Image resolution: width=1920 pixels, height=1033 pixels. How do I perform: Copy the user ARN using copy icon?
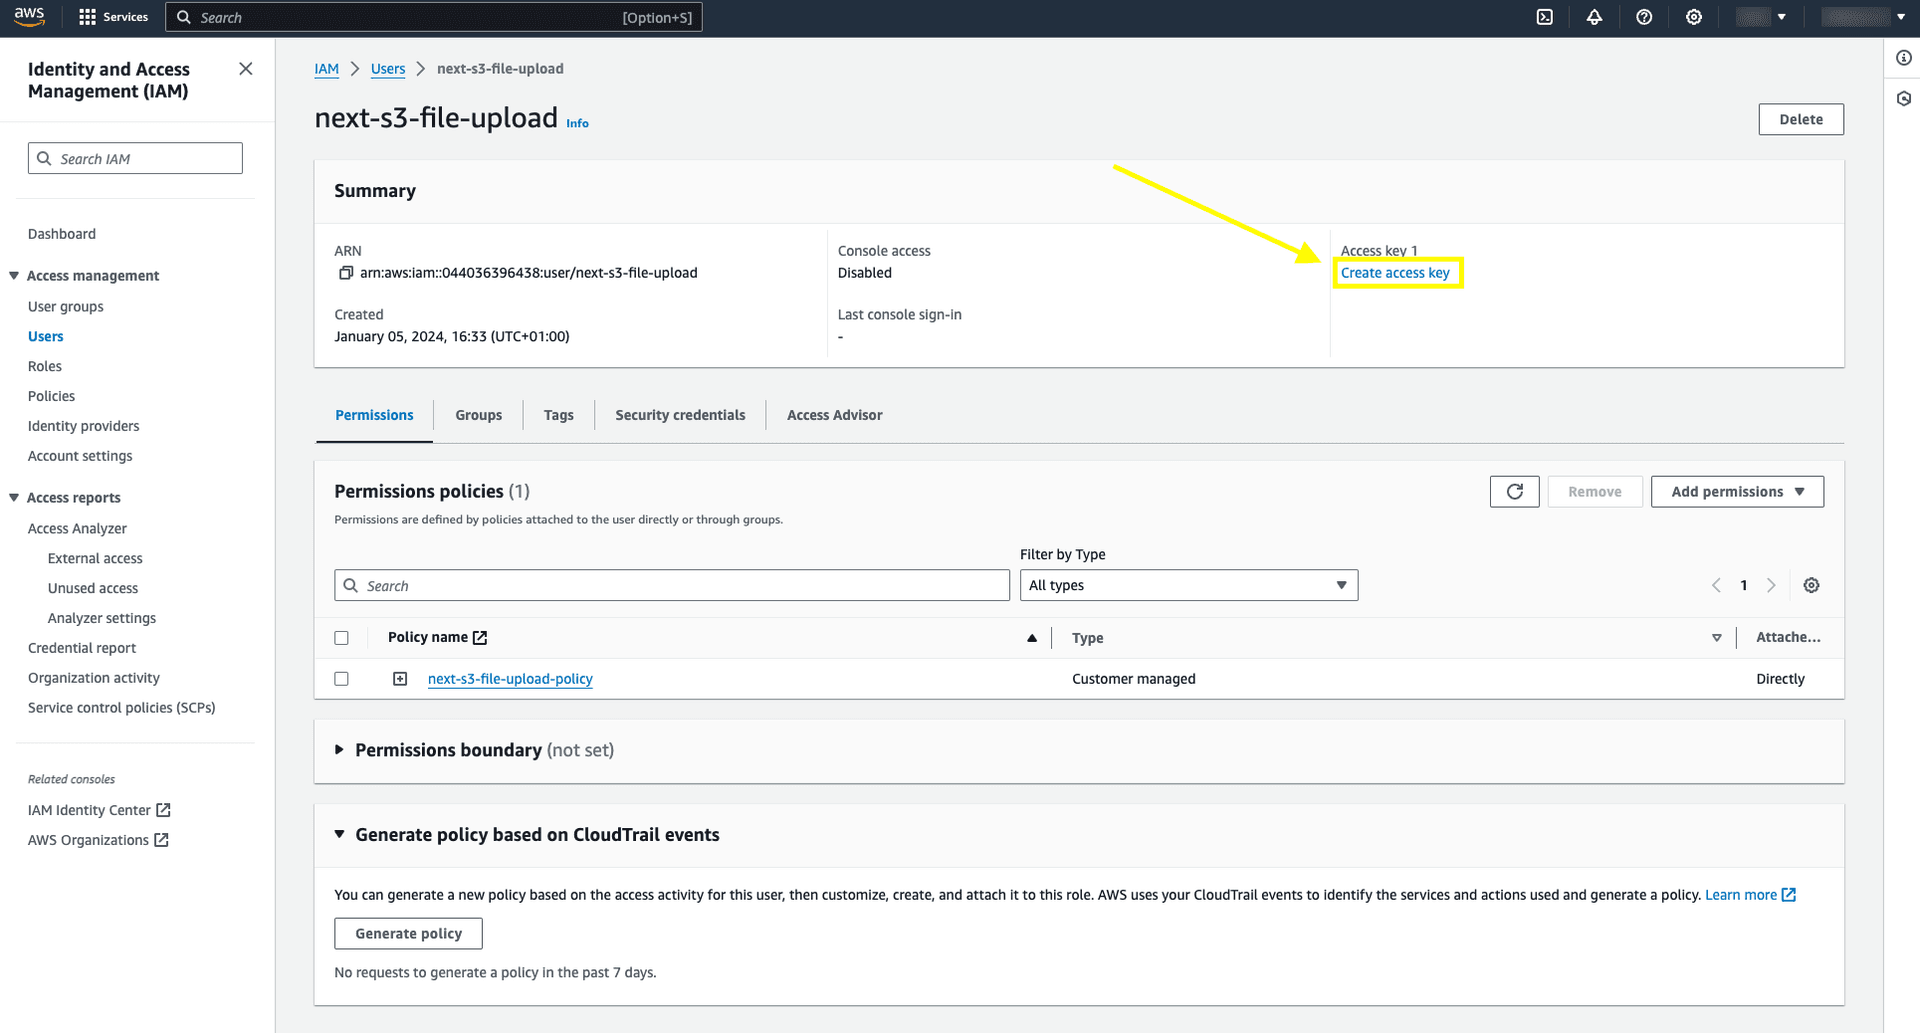pos(345,272)
